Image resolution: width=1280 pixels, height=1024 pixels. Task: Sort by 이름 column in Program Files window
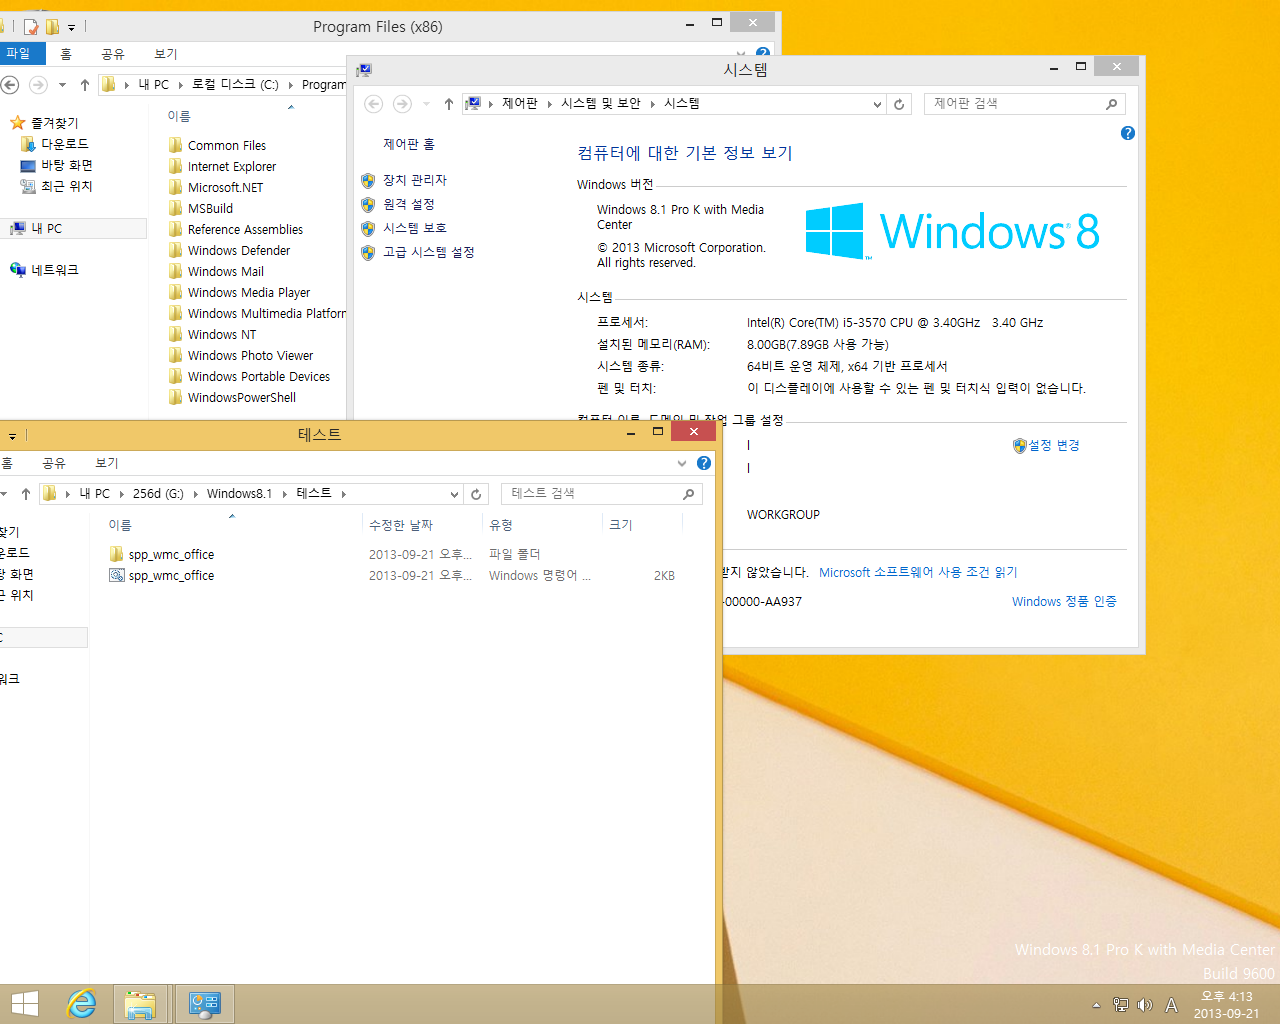tap(179, 116)
